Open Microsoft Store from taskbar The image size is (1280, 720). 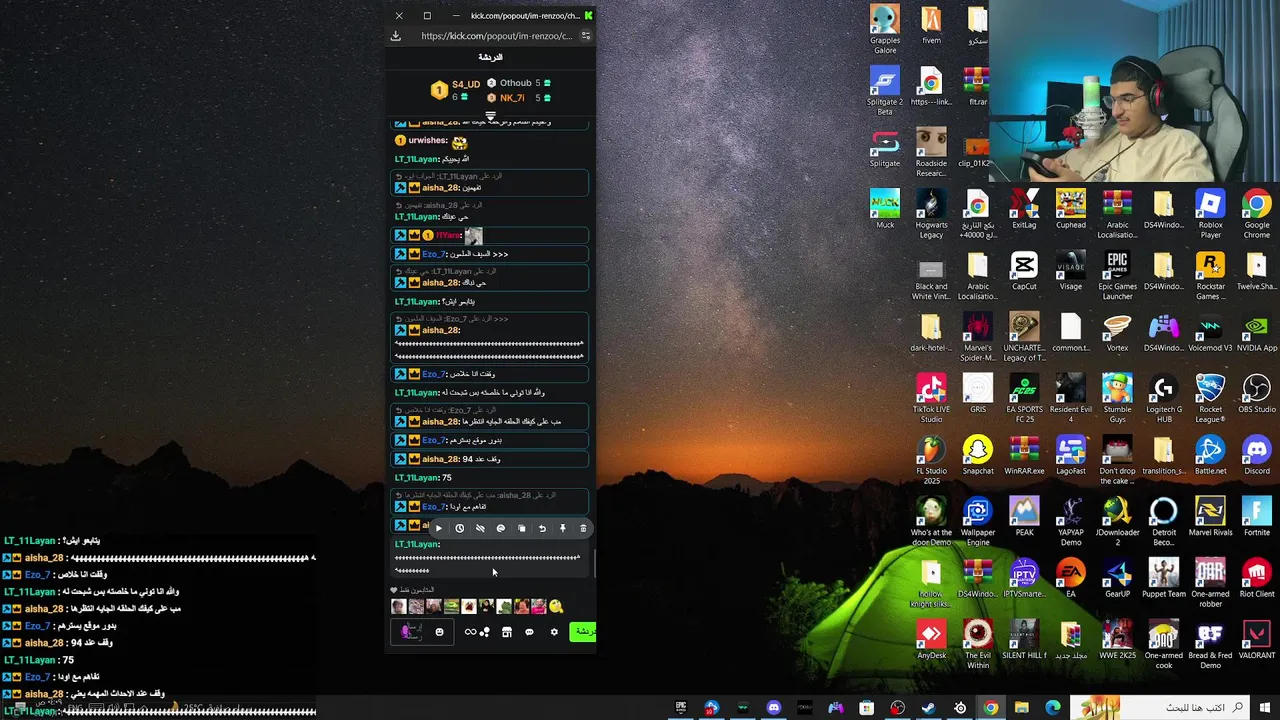pos(866,708)
